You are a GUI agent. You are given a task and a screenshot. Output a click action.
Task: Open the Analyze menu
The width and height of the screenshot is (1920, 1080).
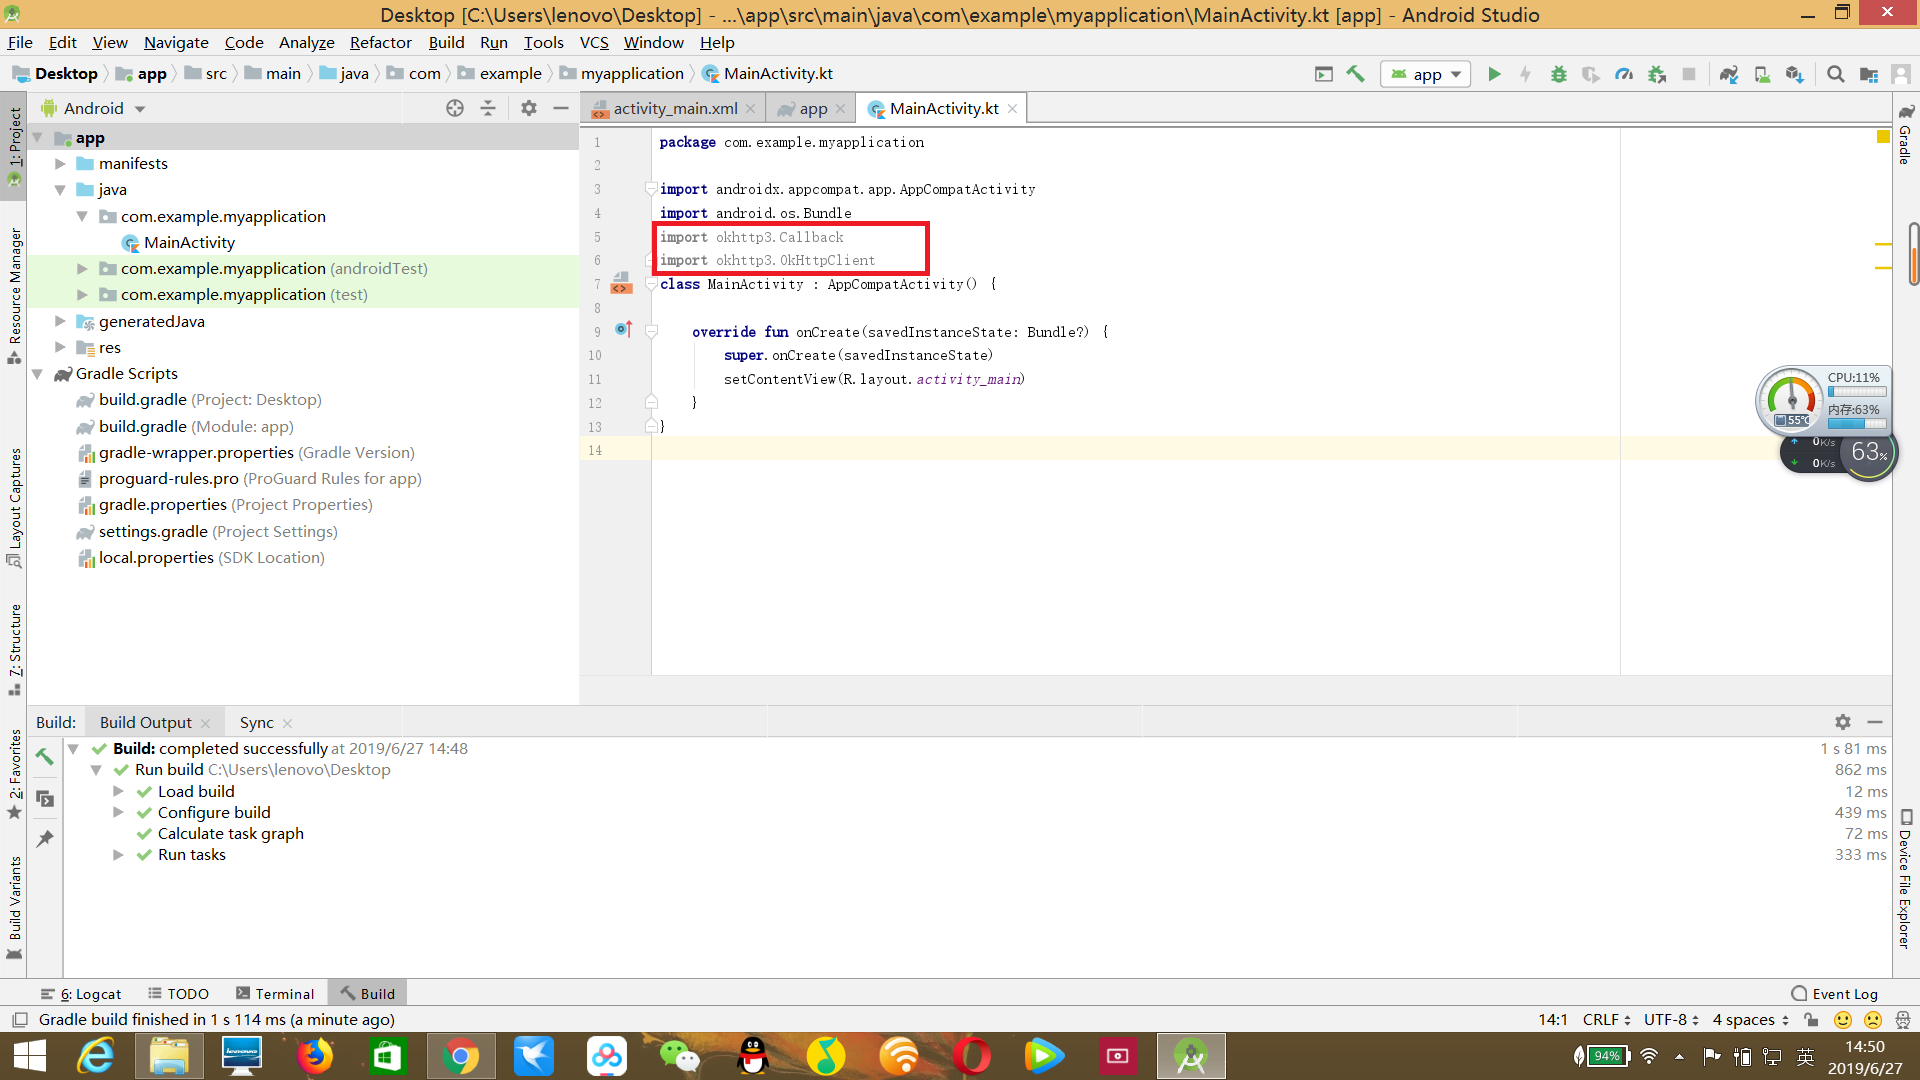point(306,42)
